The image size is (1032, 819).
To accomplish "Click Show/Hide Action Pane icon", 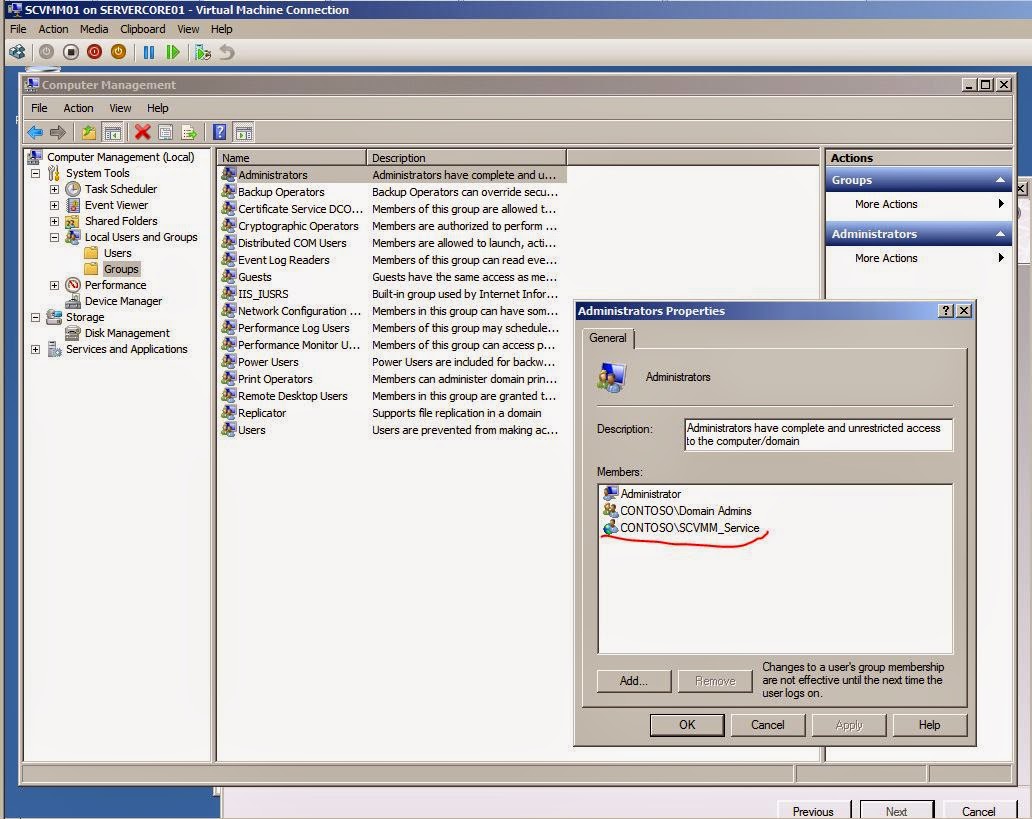I will (x=244, y=132).
